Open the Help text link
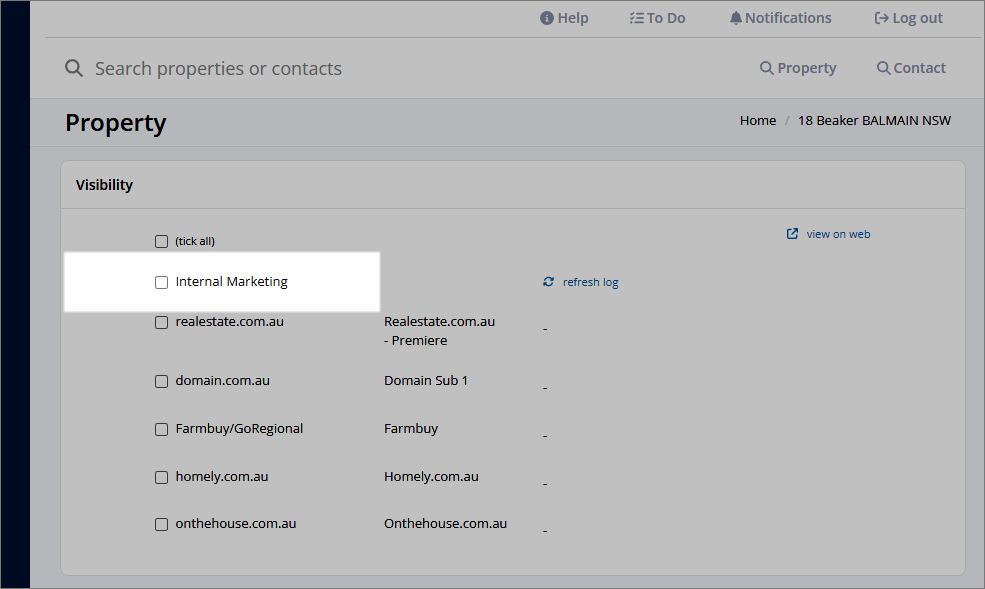This screenshot has height=589, width=985. point(573,18)
